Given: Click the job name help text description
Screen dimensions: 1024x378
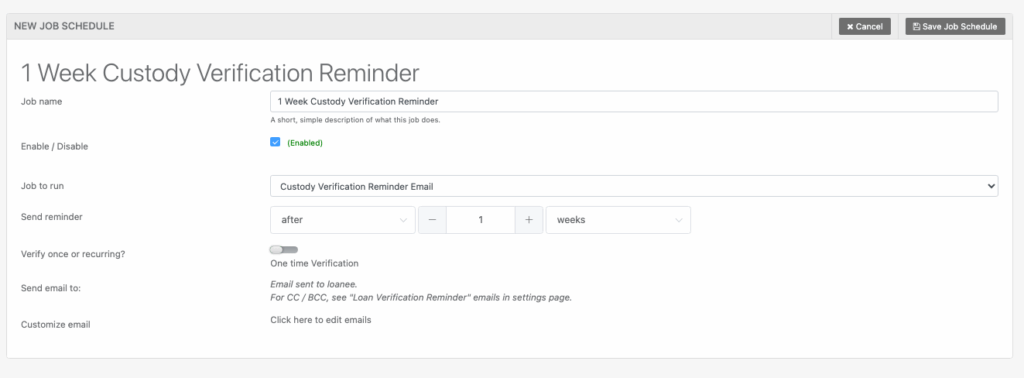Looking at the screenshot, I should (355, 120).
